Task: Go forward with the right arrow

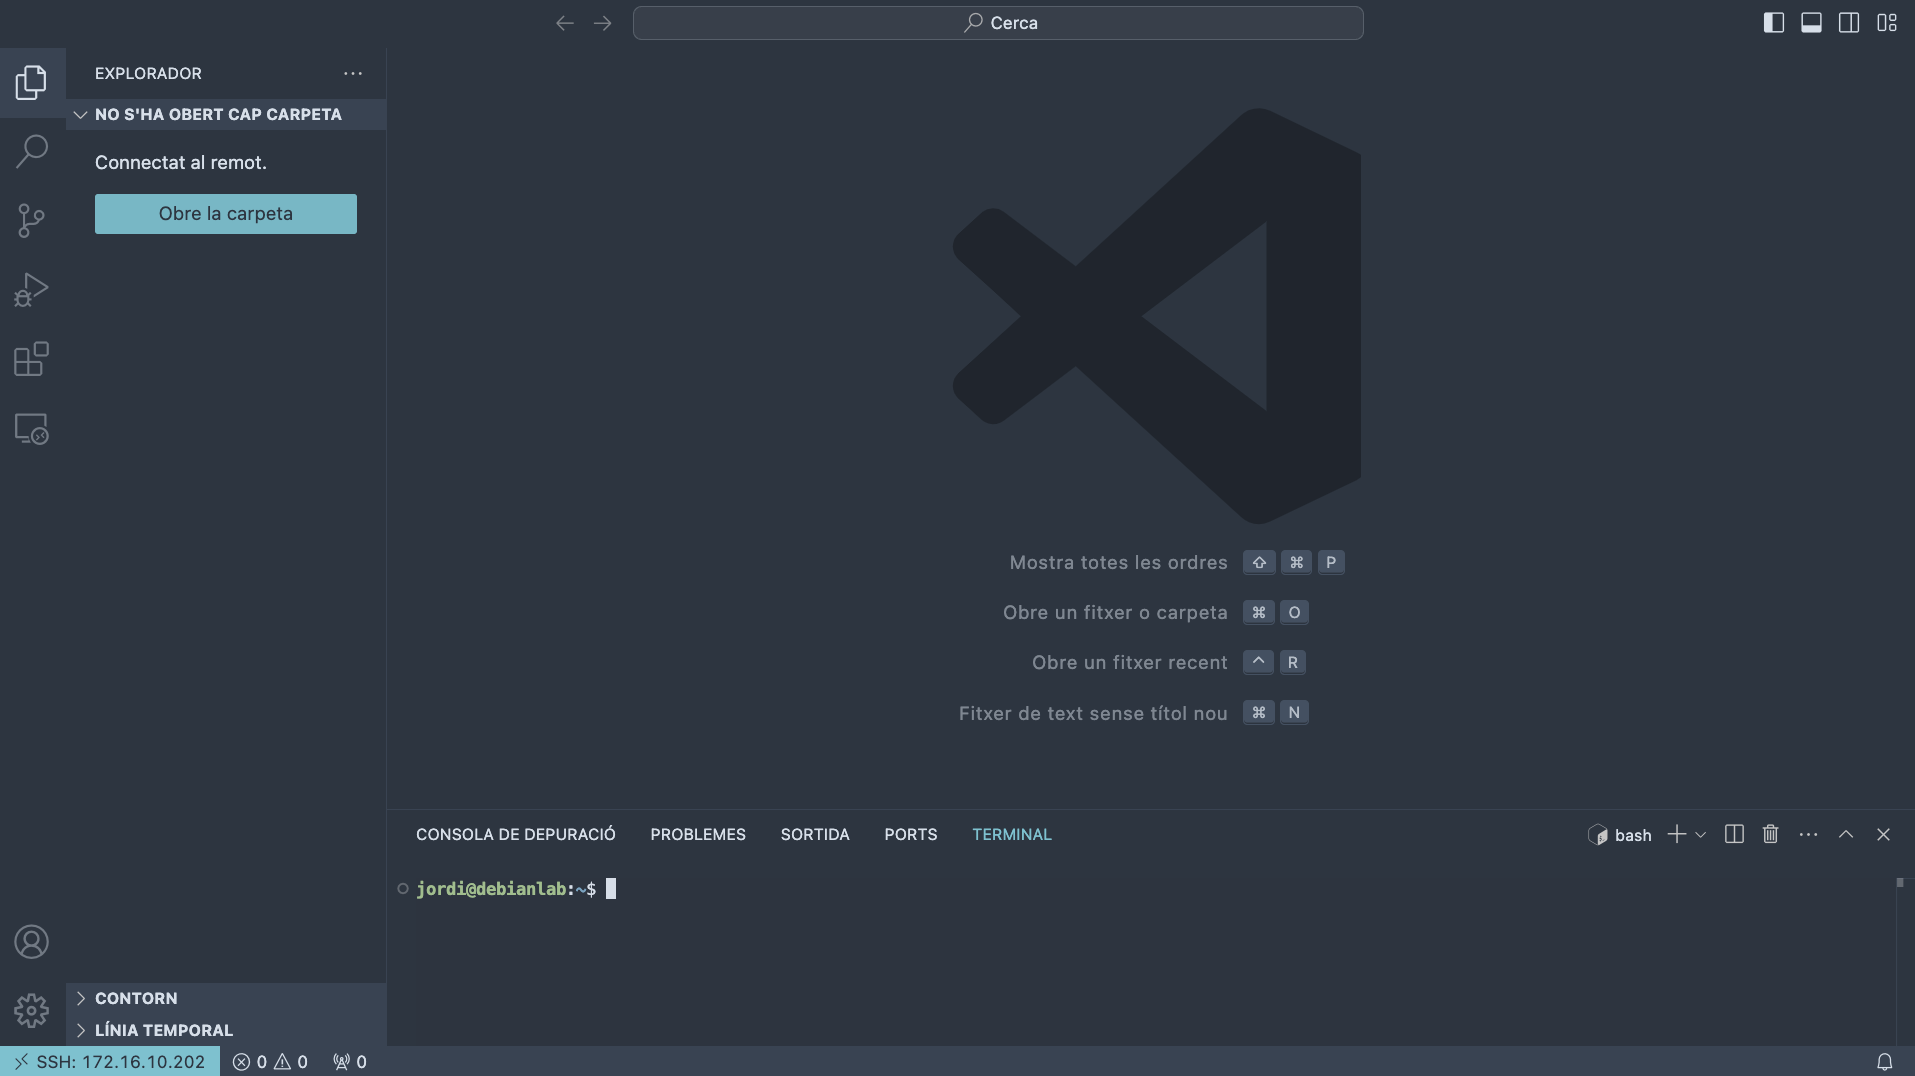Action: point(602,23)
